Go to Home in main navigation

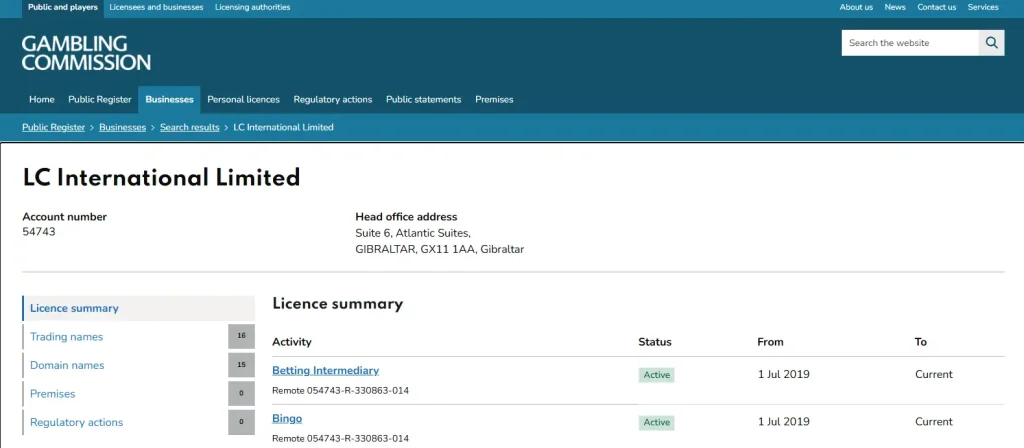point(42,100)
